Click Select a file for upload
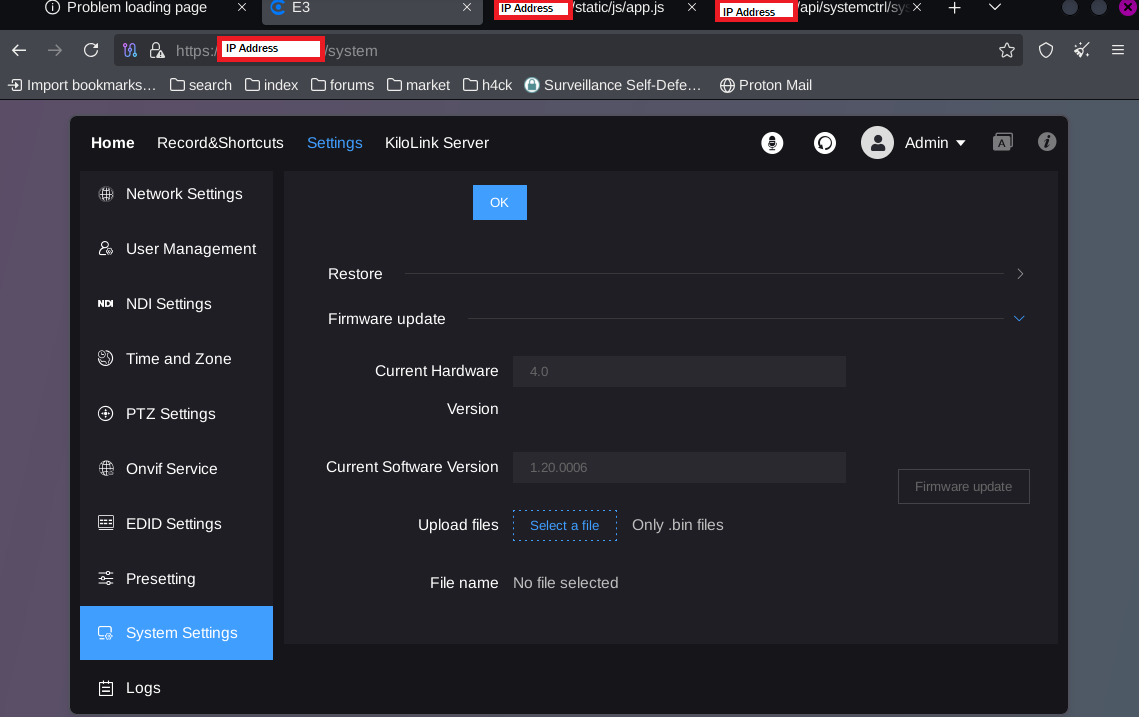The height and width of the screenshot is (717, 1139). pos(565,525)
